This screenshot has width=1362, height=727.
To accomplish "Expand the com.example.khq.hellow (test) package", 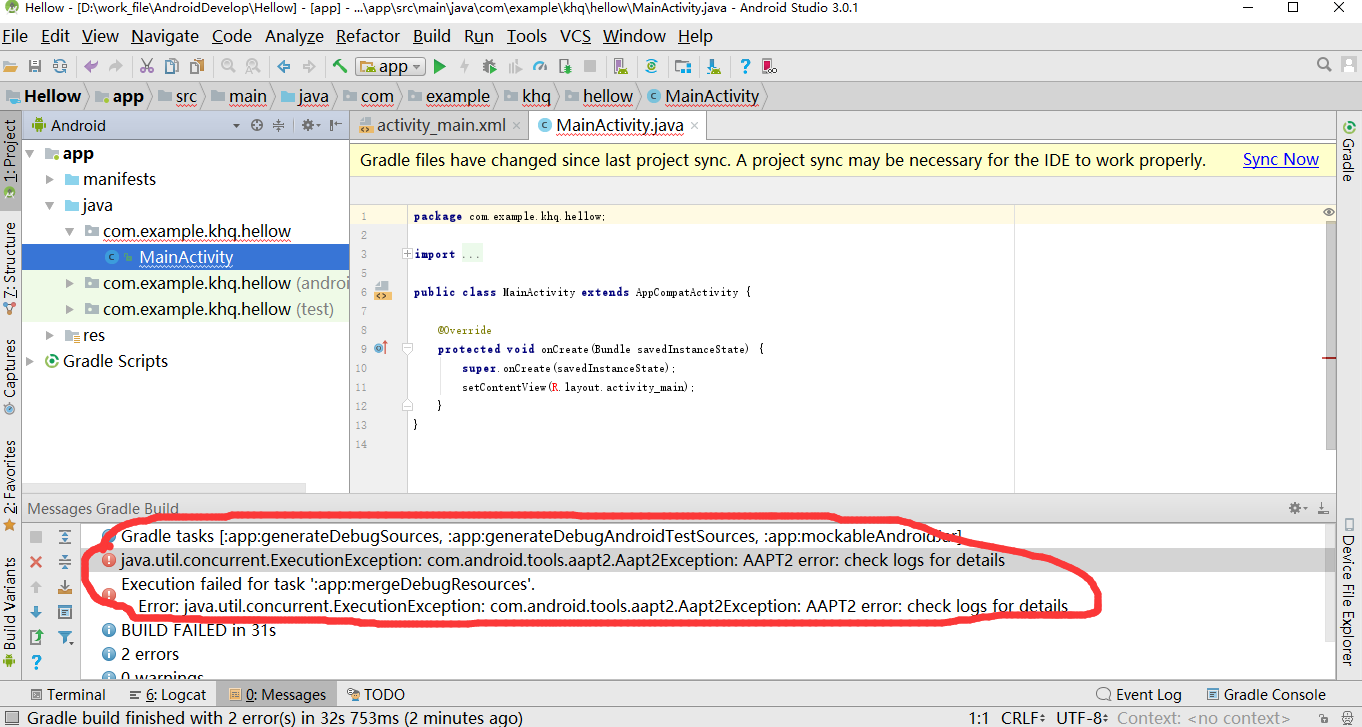I will (70, 309).
